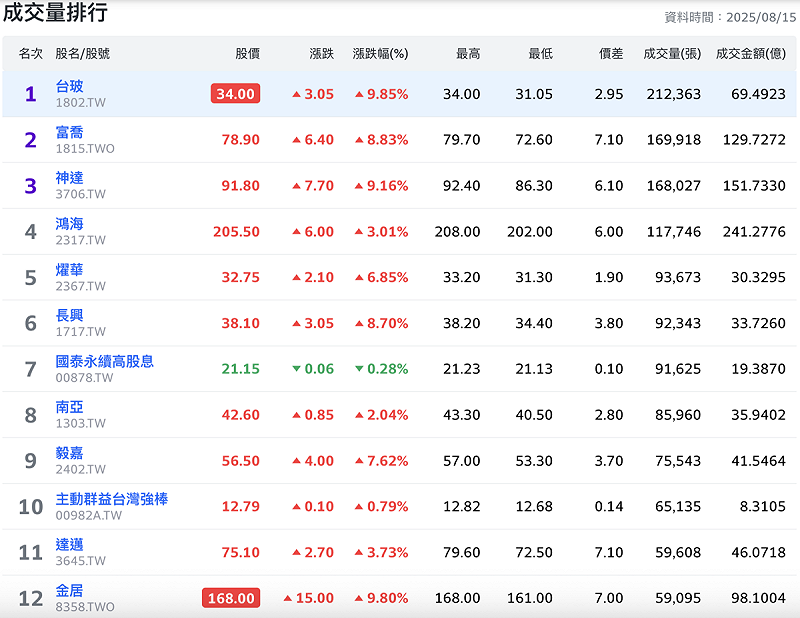Open the 鴻海 stock link
The width and height of the screenshot is (800, 618).
tap(69, 224)
